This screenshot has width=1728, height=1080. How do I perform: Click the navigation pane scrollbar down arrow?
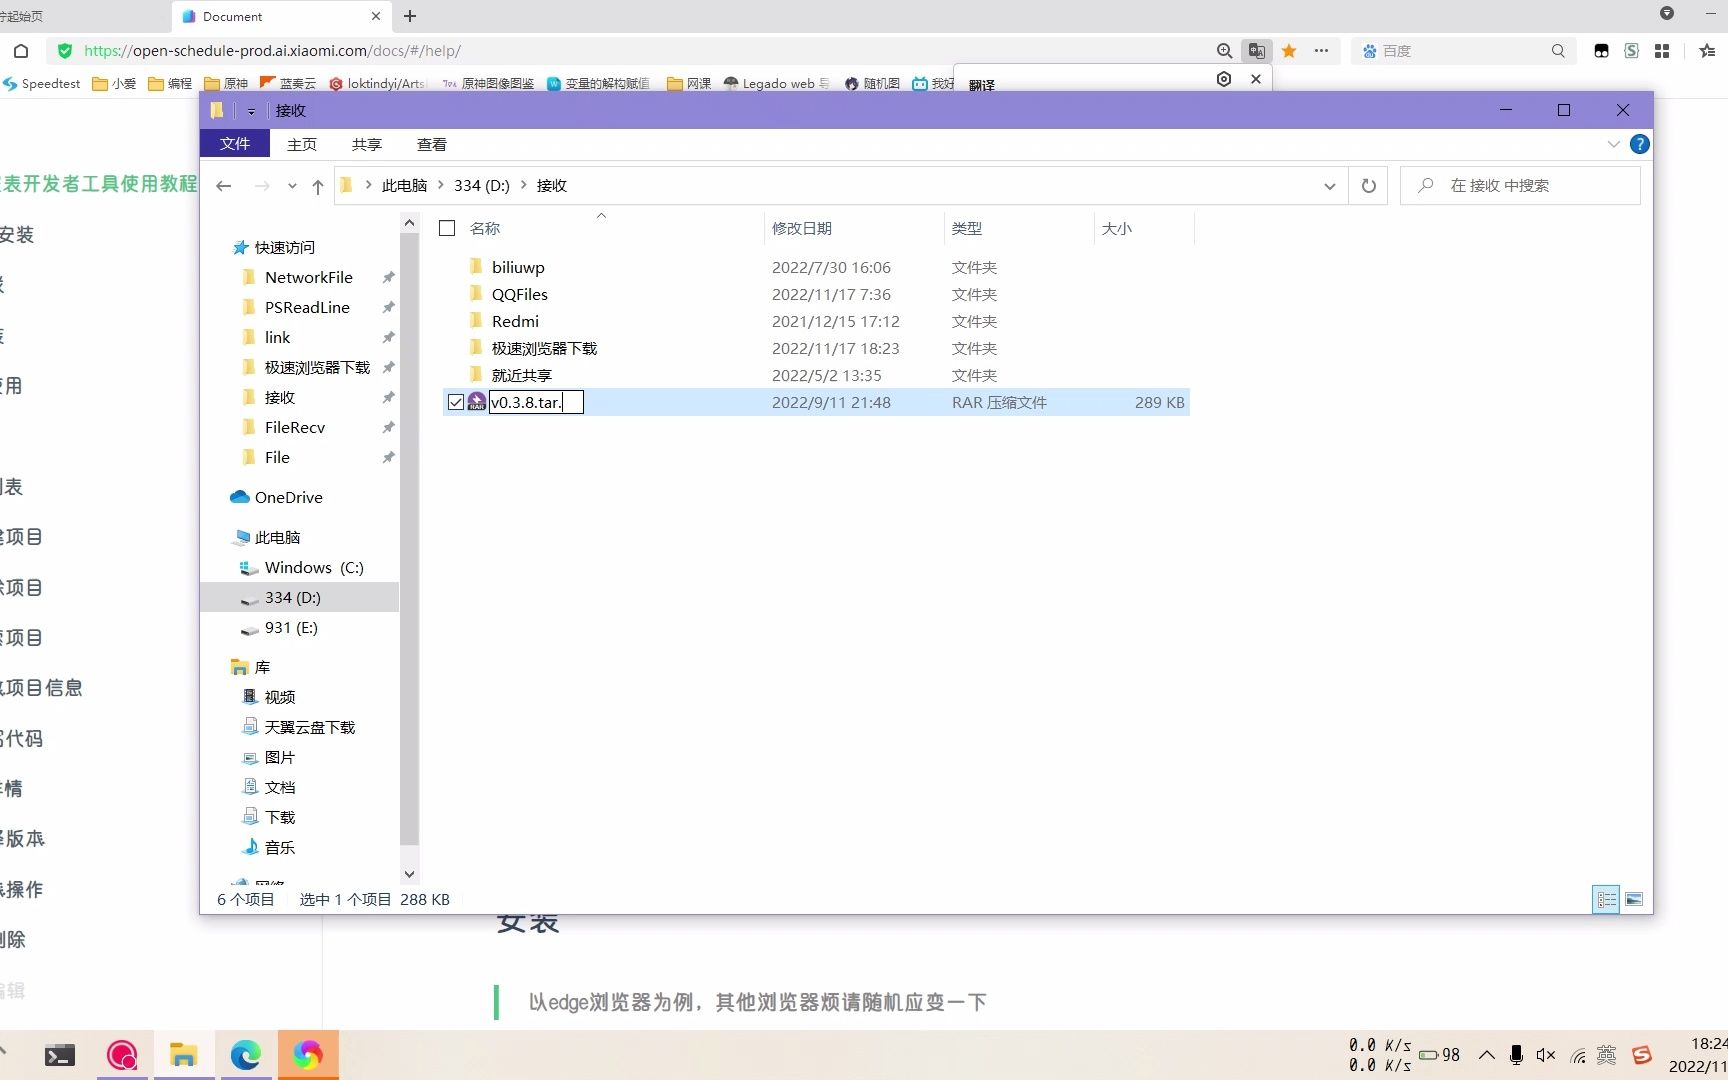click(x=409, y=874)
